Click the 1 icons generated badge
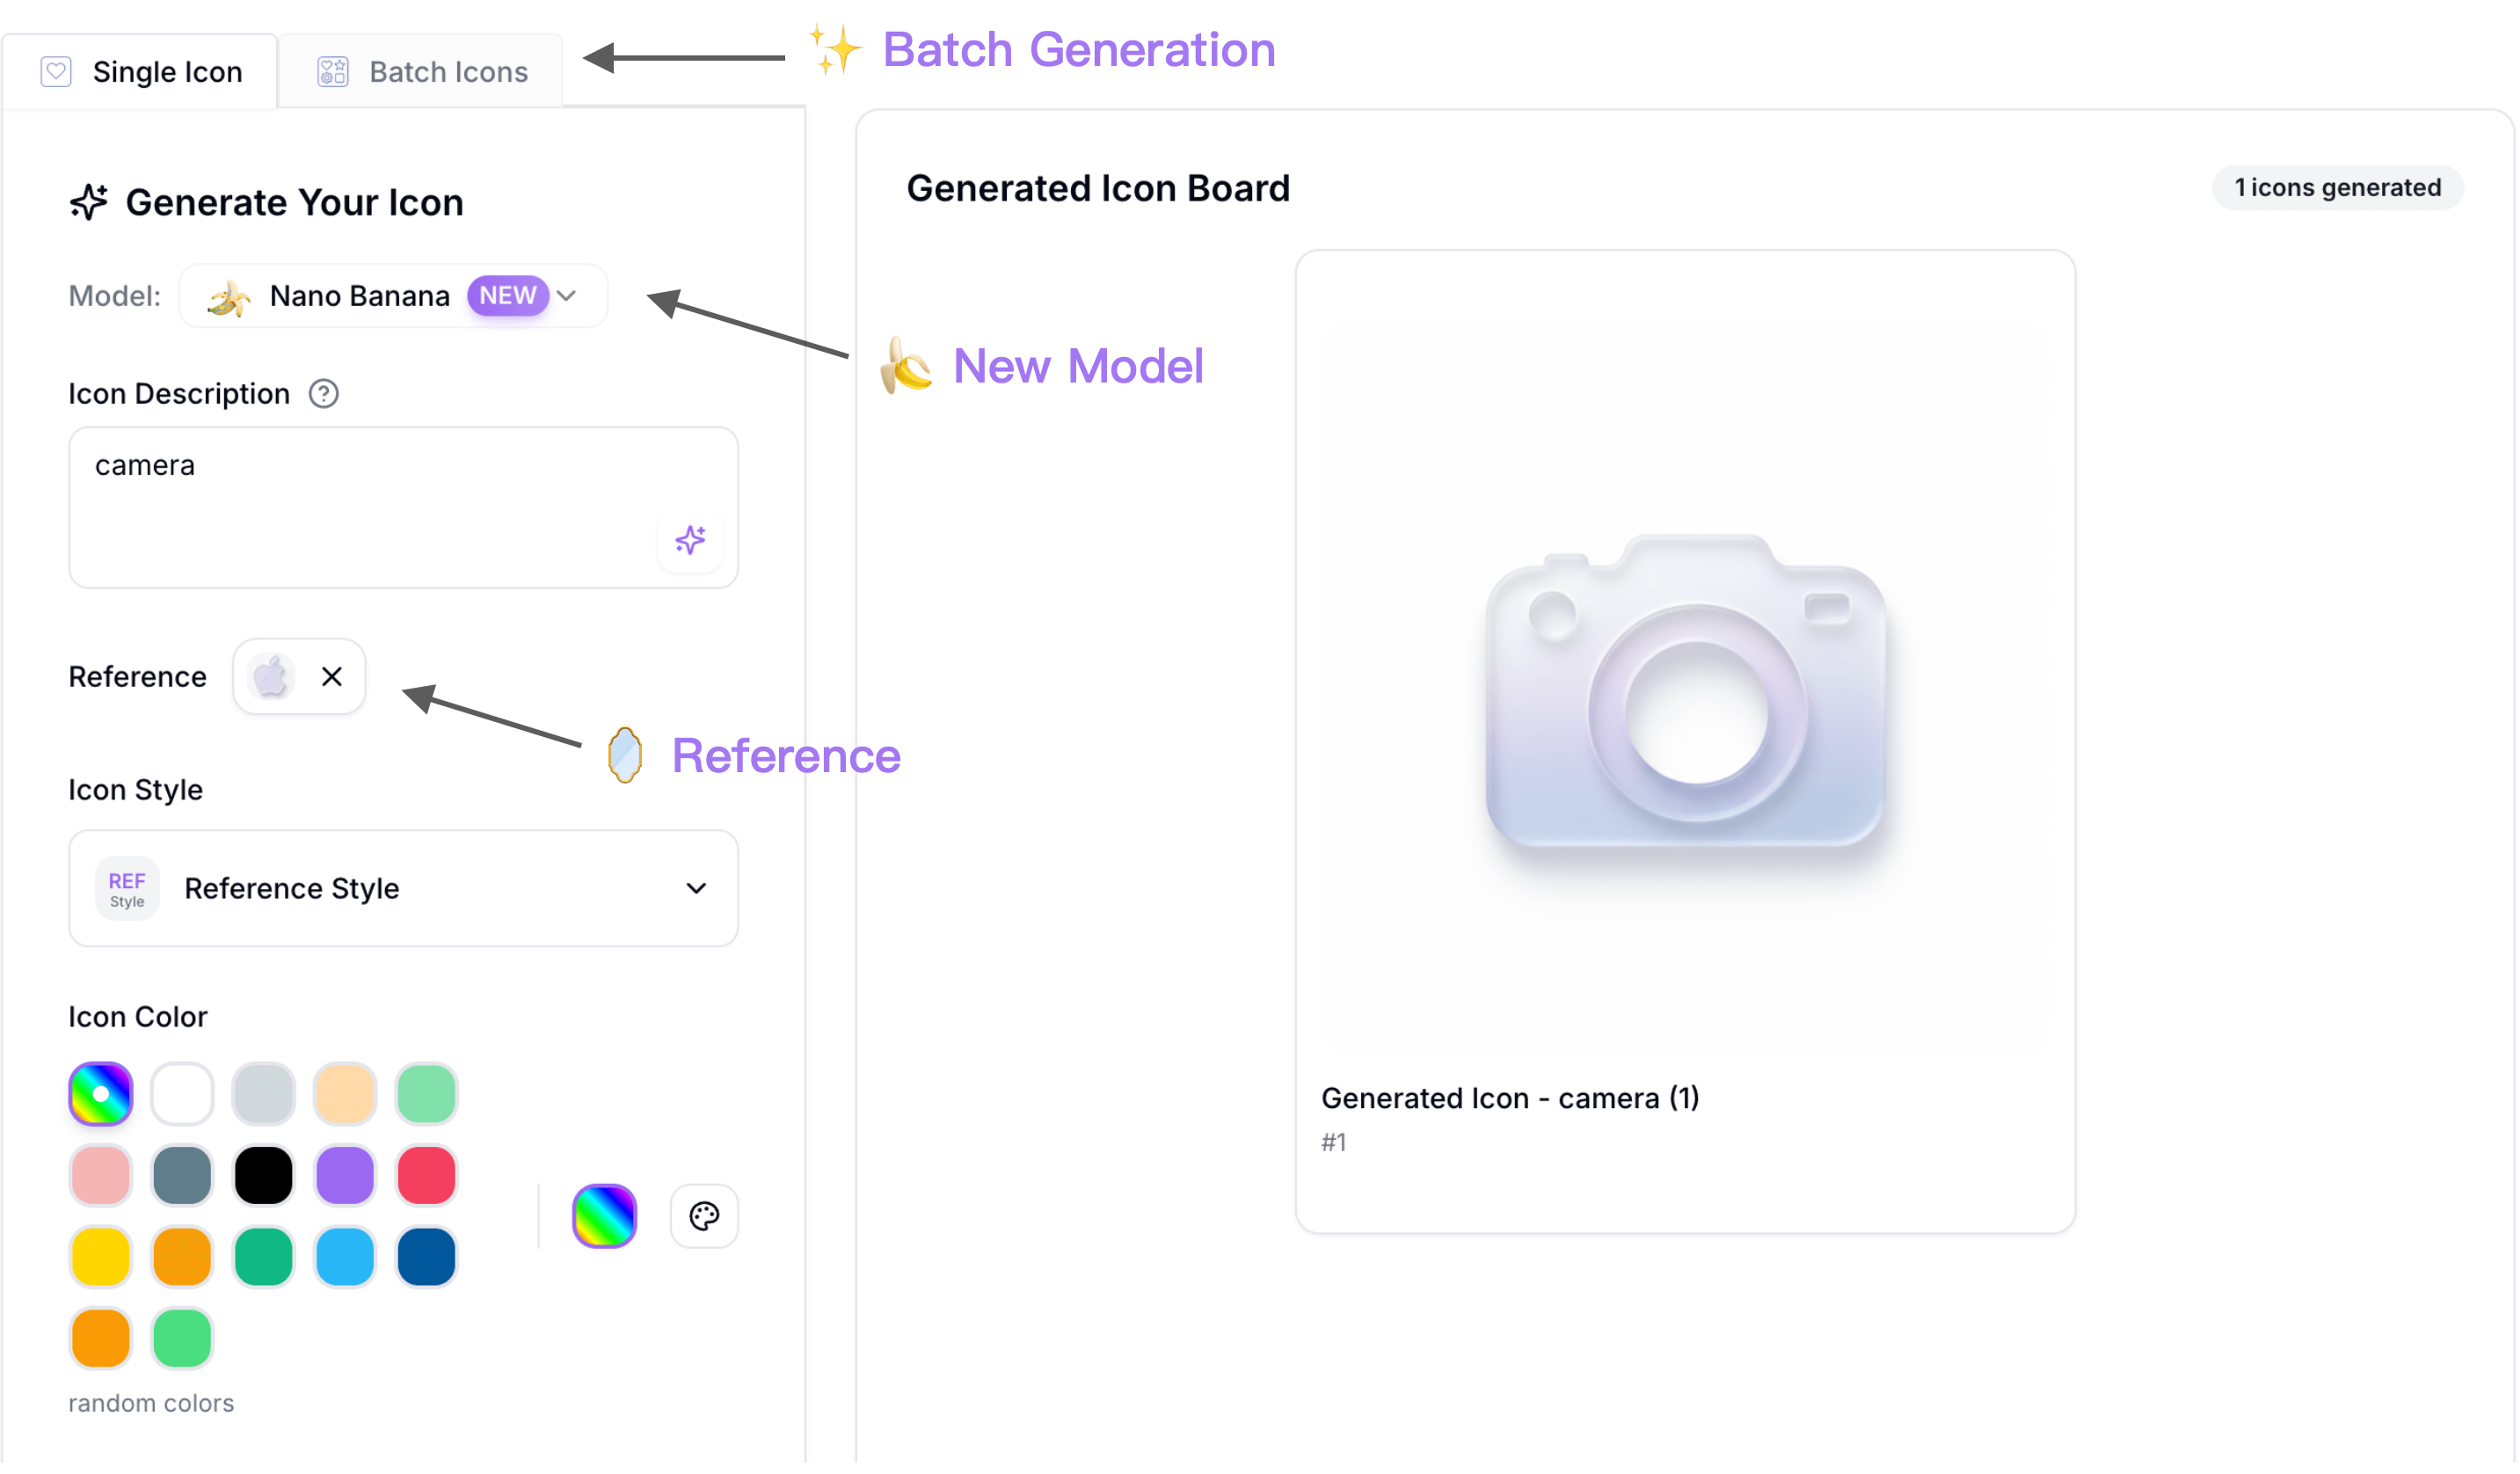Image resolution: width=2520 pixels, height=1474 pixels. pyautogui.click(x=2337, y=187)
